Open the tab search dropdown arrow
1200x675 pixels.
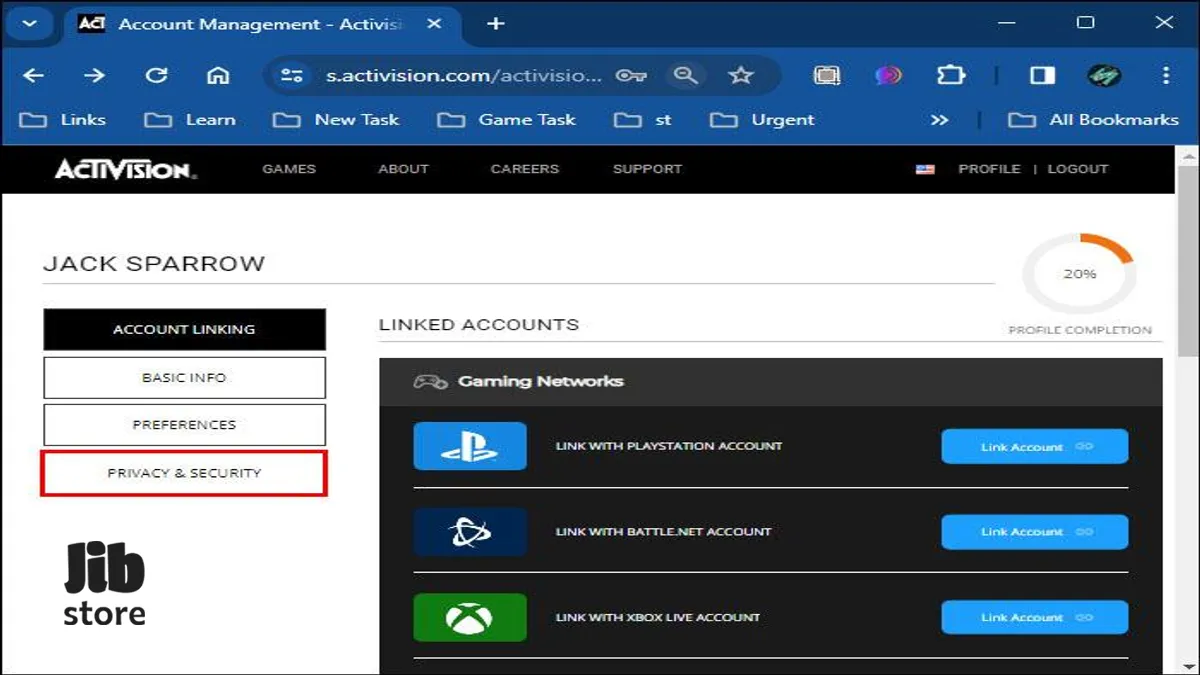pos(30,23)
